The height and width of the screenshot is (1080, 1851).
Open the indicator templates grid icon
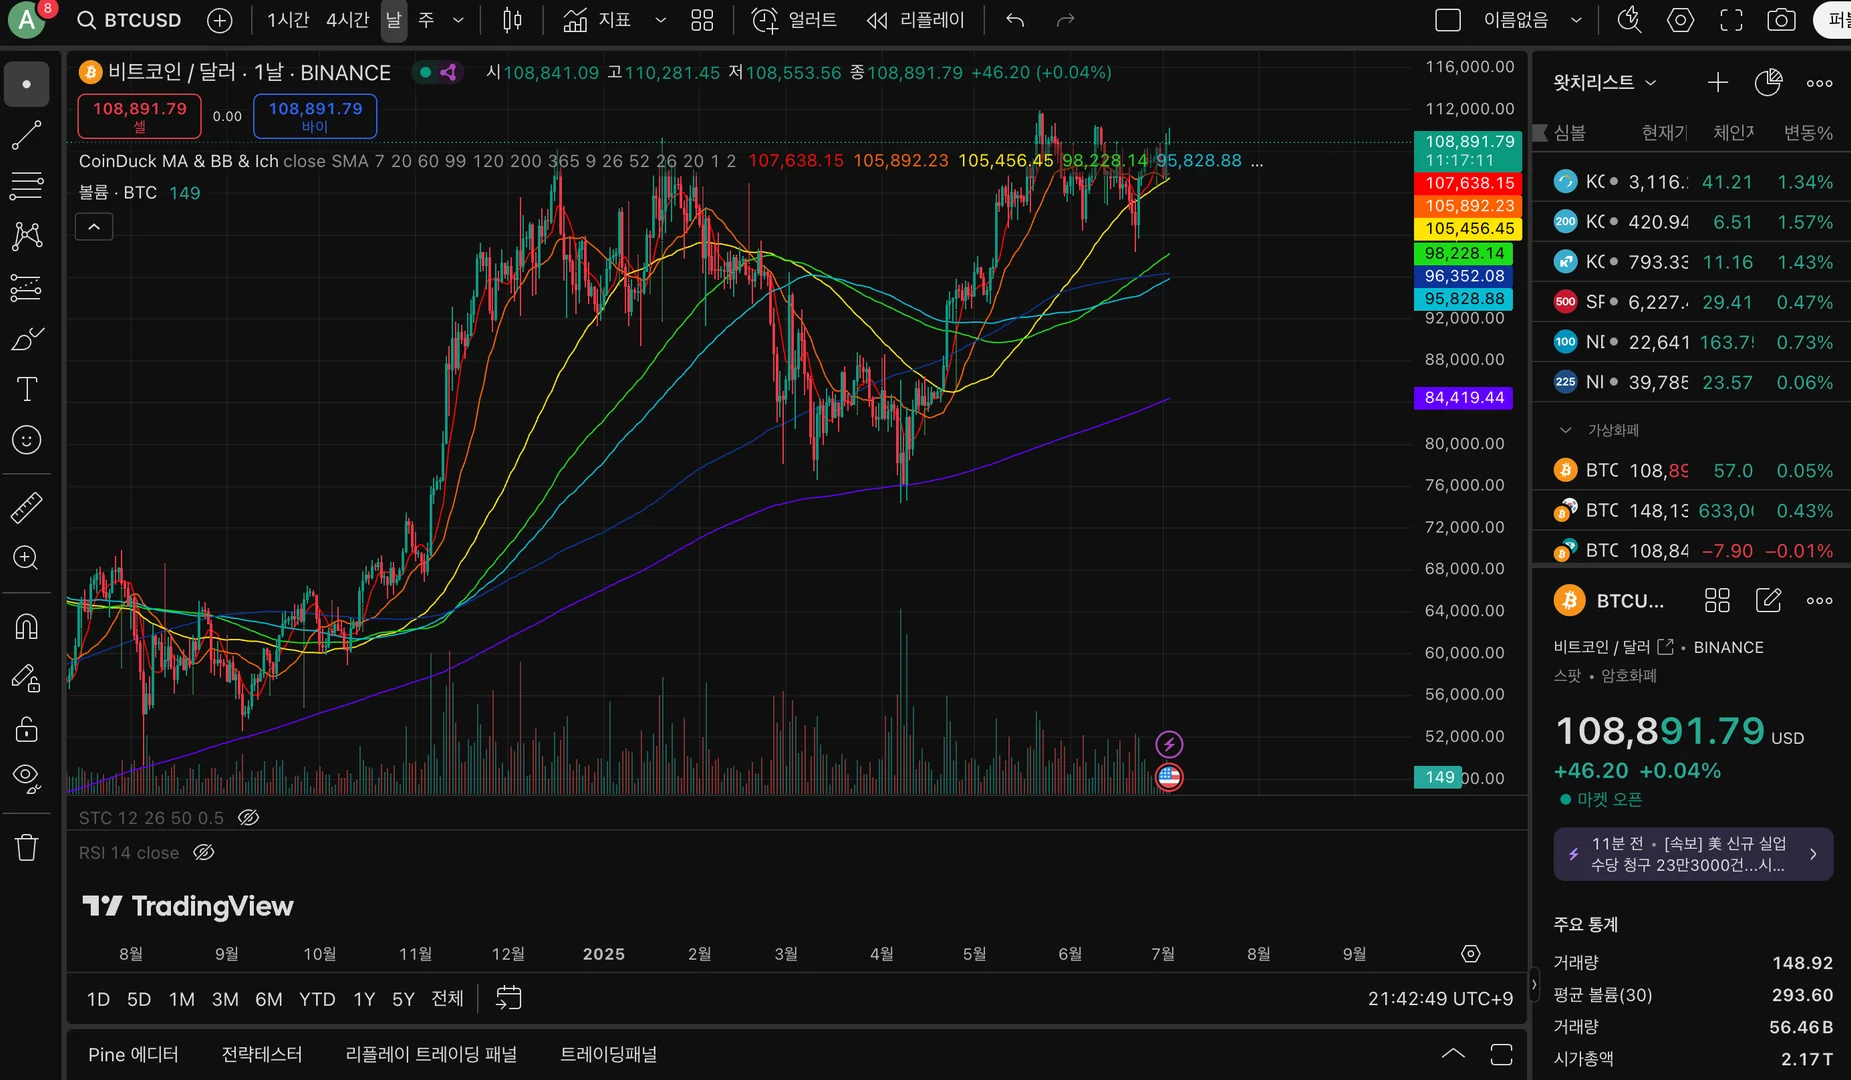702,20
